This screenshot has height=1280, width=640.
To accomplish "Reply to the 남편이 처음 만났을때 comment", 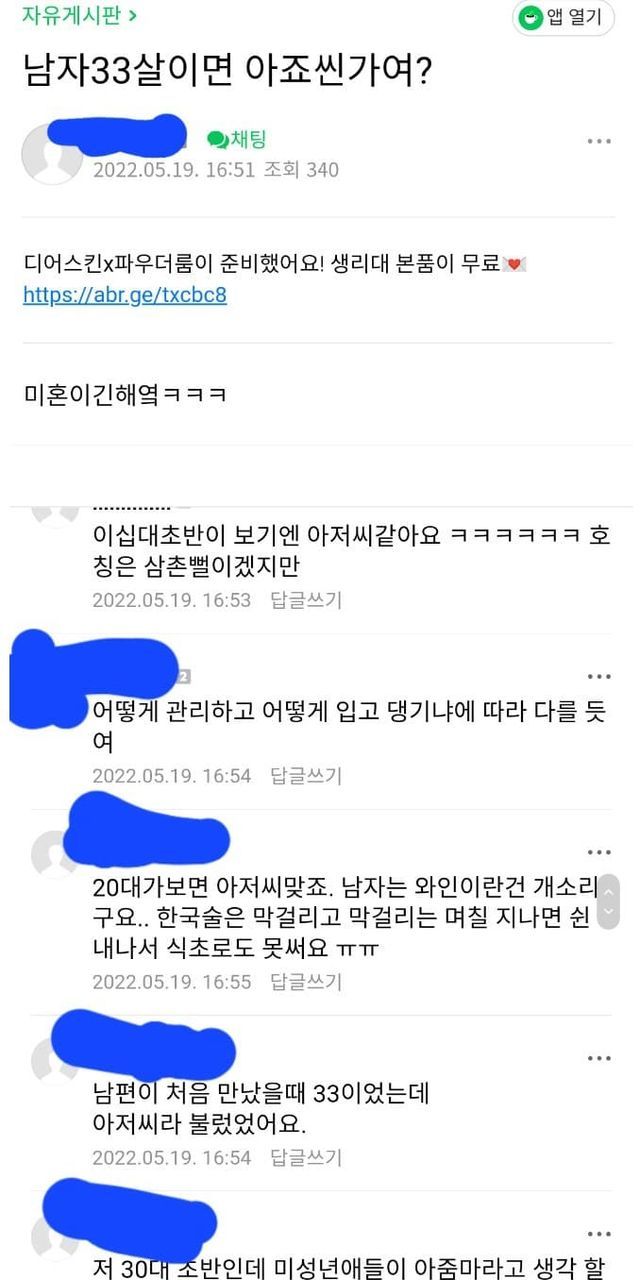I will coord(306,1157).
